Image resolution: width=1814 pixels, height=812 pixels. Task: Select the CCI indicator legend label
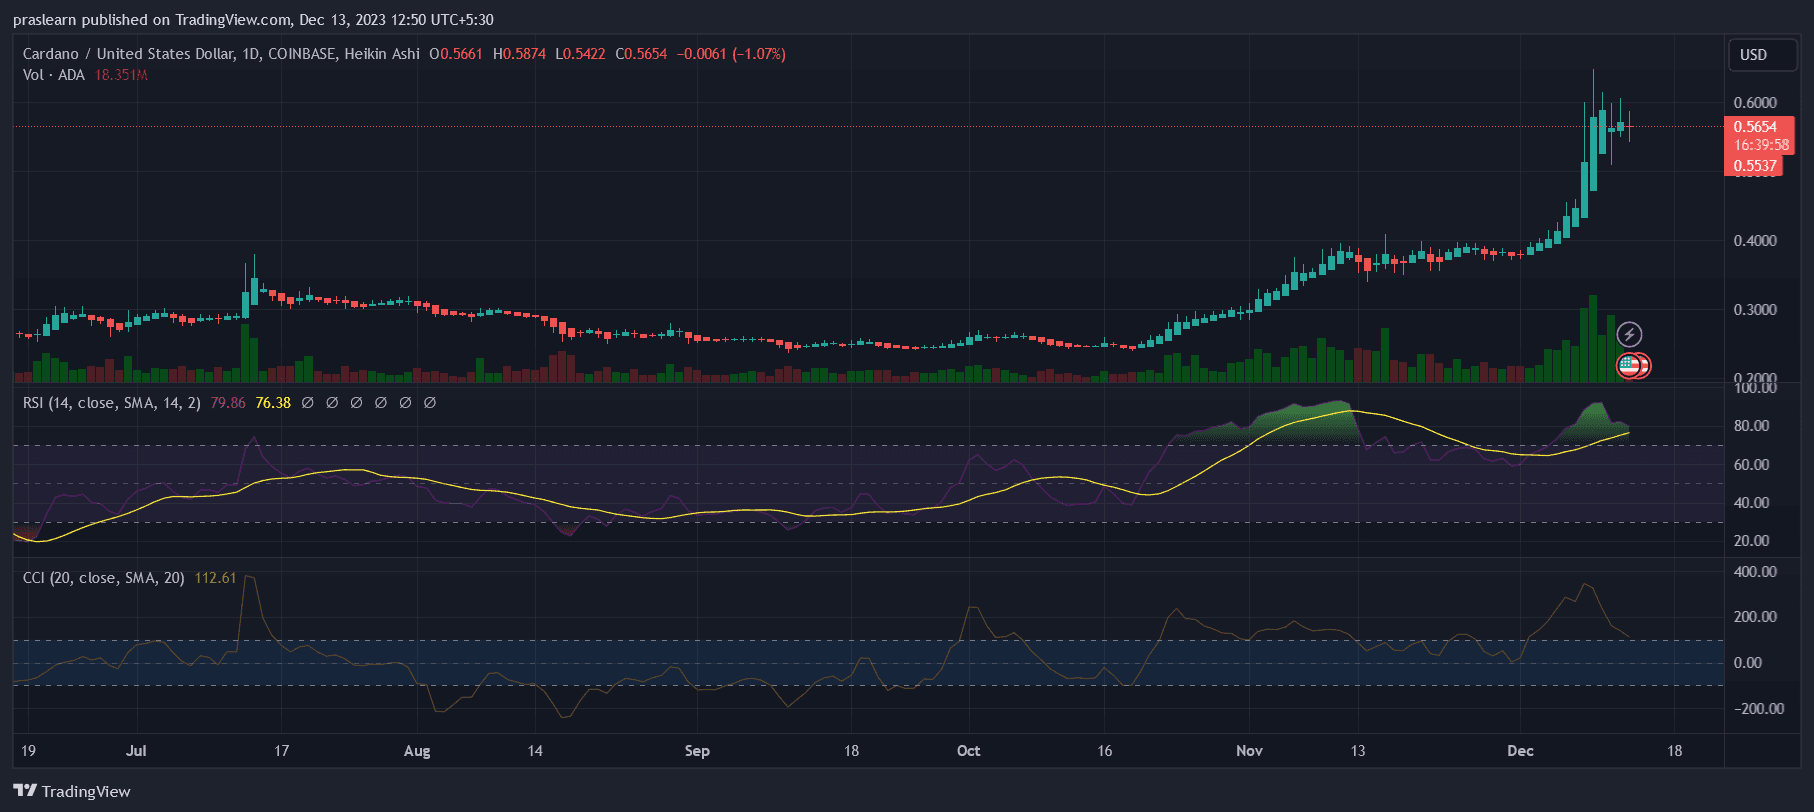click(x=103, y=578)
